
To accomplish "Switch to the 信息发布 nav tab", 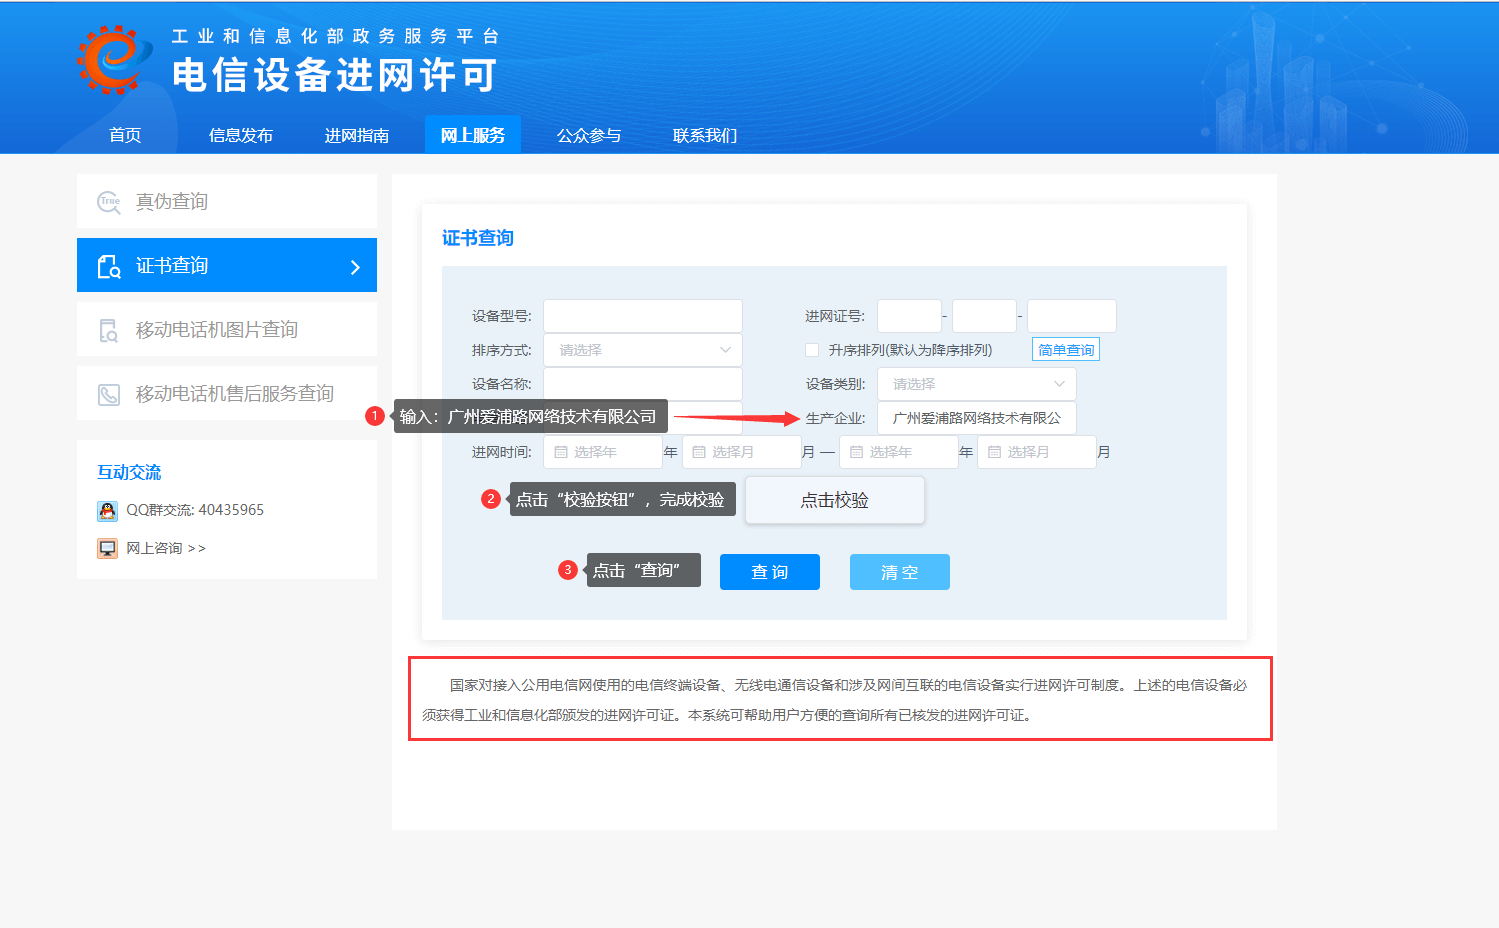I will [x=240, y=135].
